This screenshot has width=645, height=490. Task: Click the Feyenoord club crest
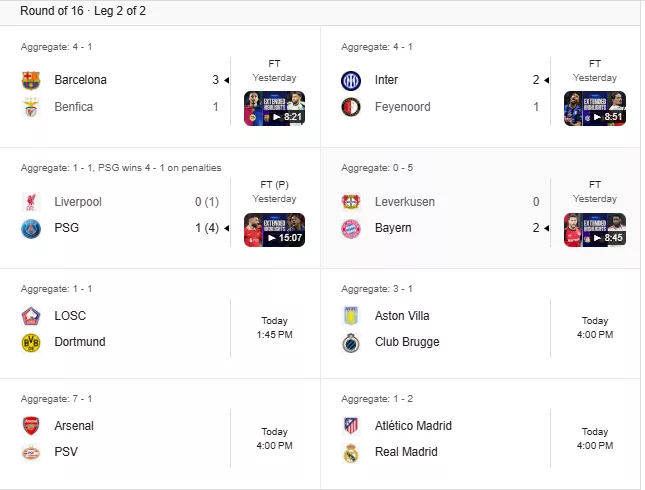(x=351, y=107)
